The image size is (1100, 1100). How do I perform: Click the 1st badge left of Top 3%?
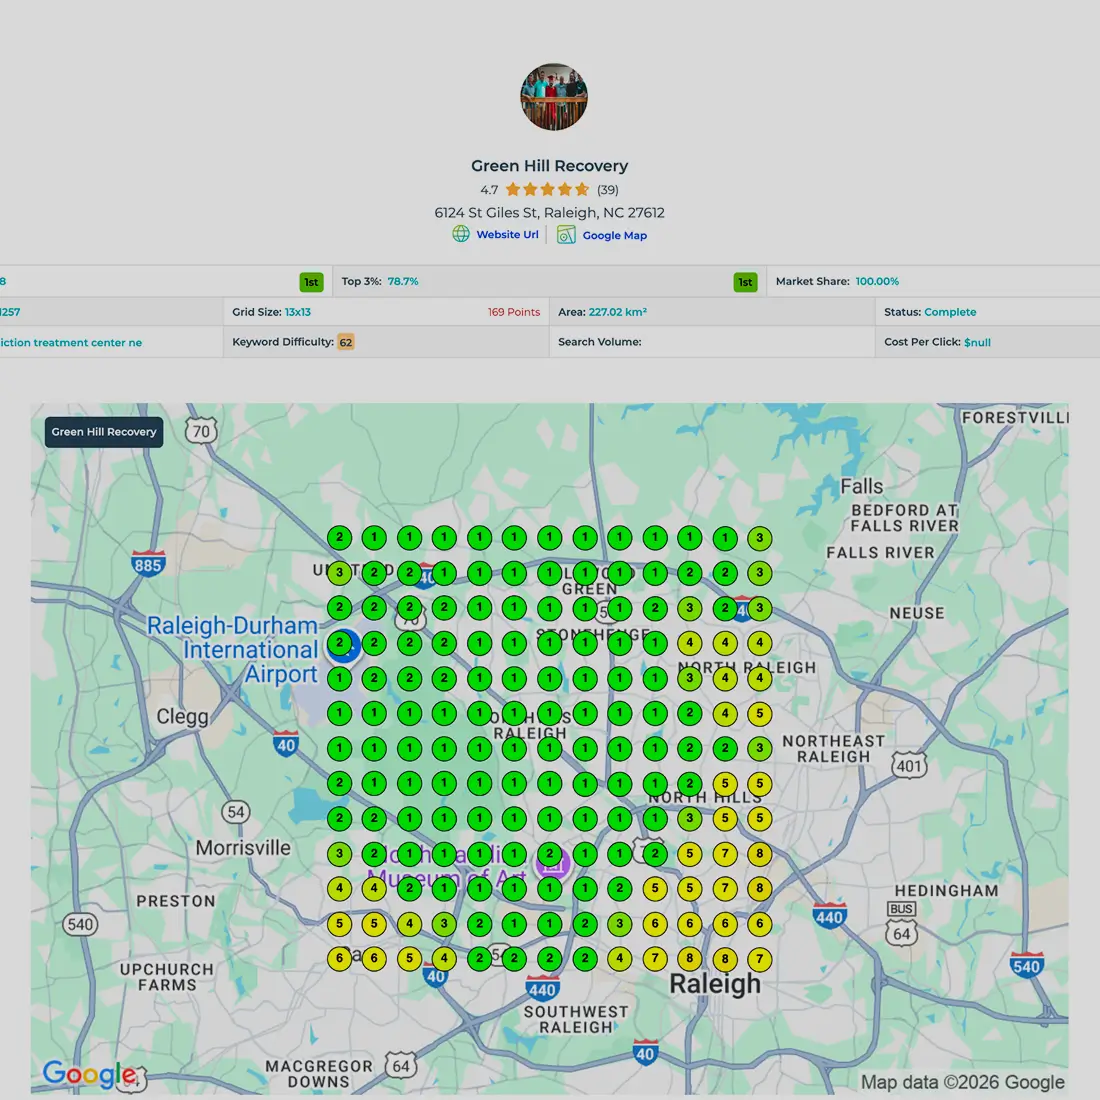coord(311,282)
